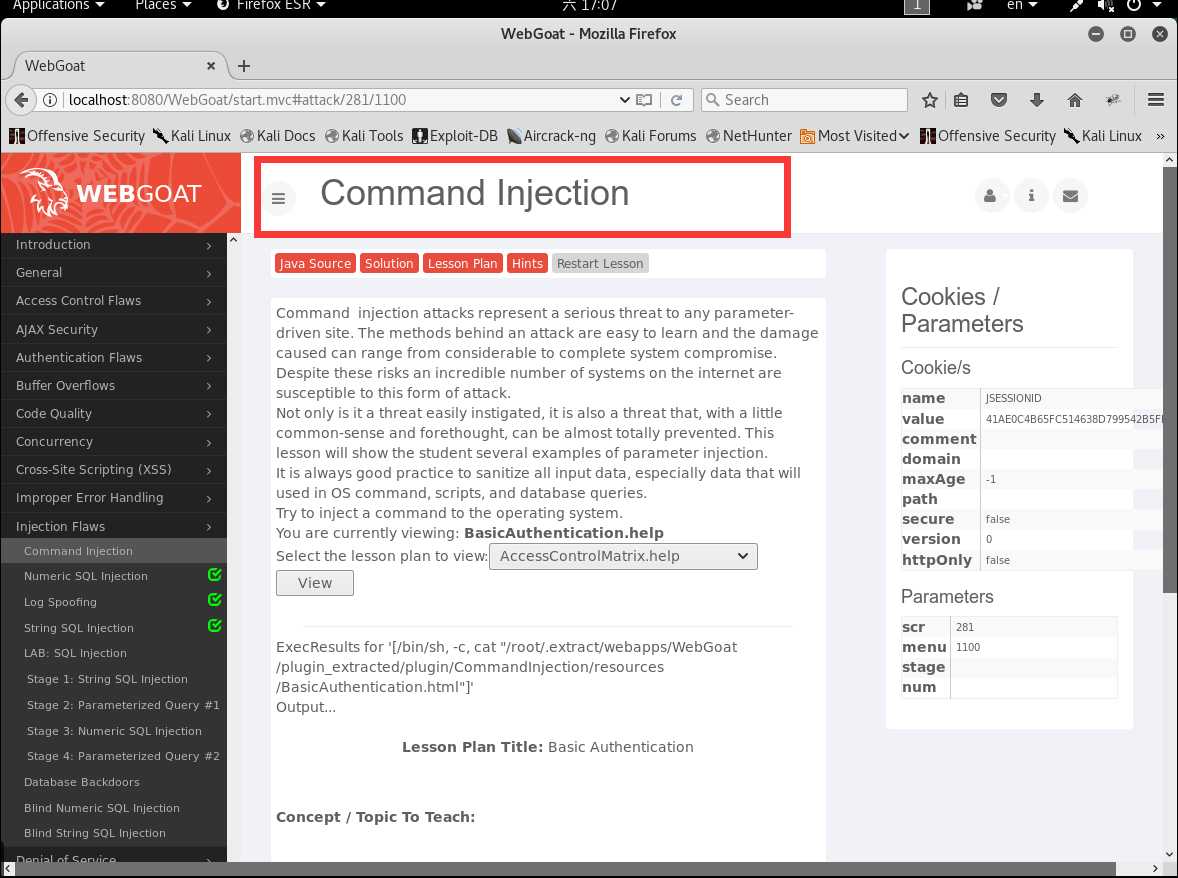This screenshot has height=878, width=1178.
Task: Click the browser Search field
Action: point(805,100)
